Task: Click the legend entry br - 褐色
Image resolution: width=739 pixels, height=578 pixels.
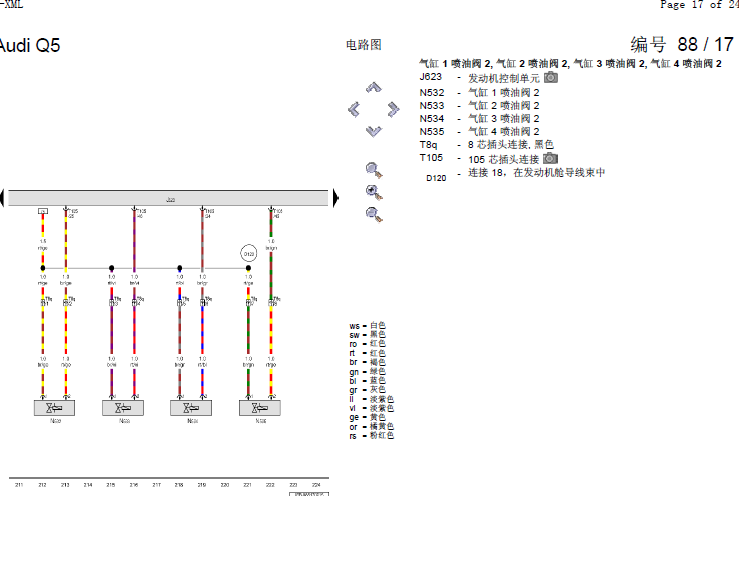Action: (368, 363)
